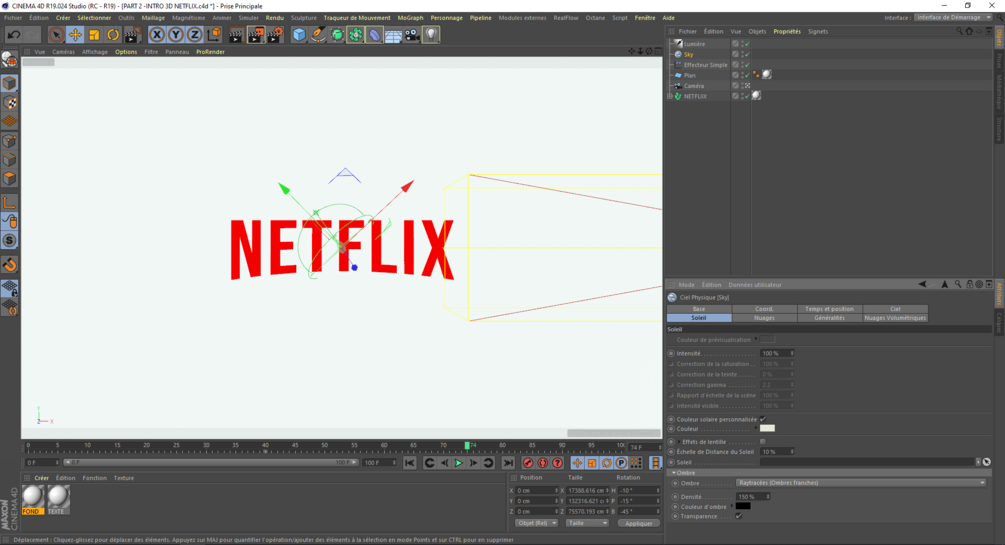This screenshot has width=1005, height=545.
Task: Select the live selection arrow tool
Action: tap(56, 35)
